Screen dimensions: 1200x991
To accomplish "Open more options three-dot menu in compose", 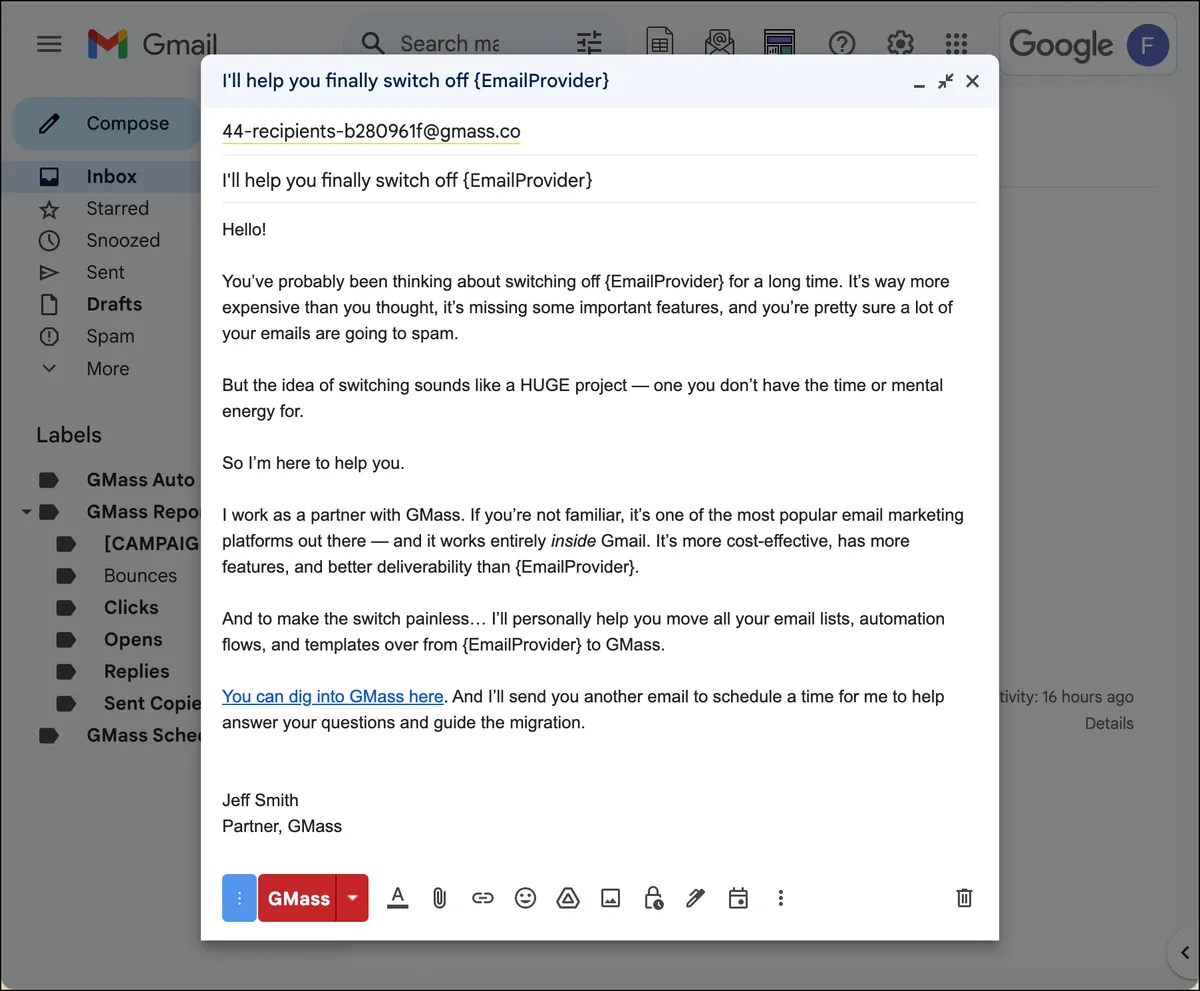I will click(781, 898).
